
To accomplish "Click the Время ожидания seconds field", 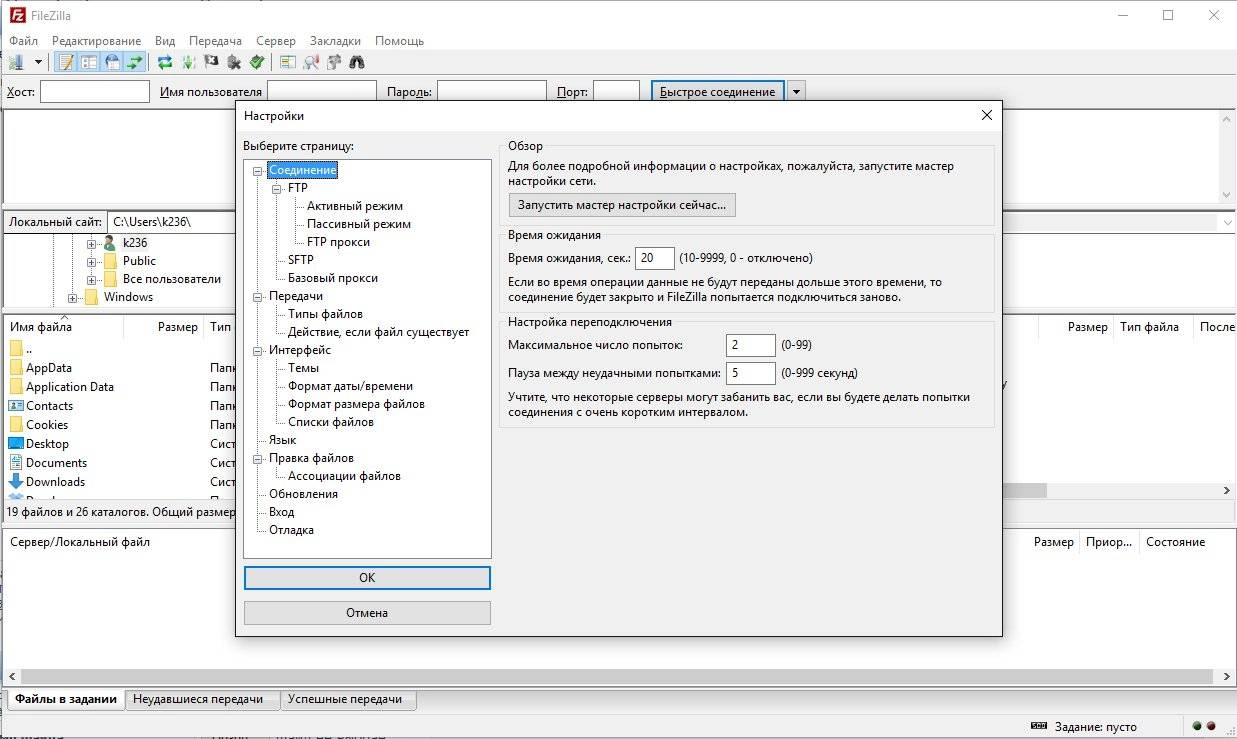I will point(655,258).
